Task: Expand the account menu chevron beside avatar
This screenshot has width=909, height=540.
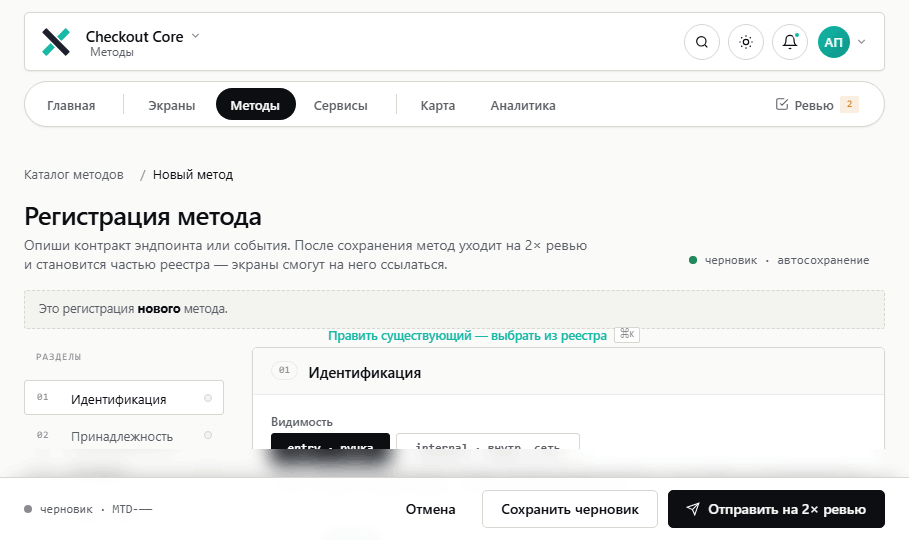Action: point(861,42)
